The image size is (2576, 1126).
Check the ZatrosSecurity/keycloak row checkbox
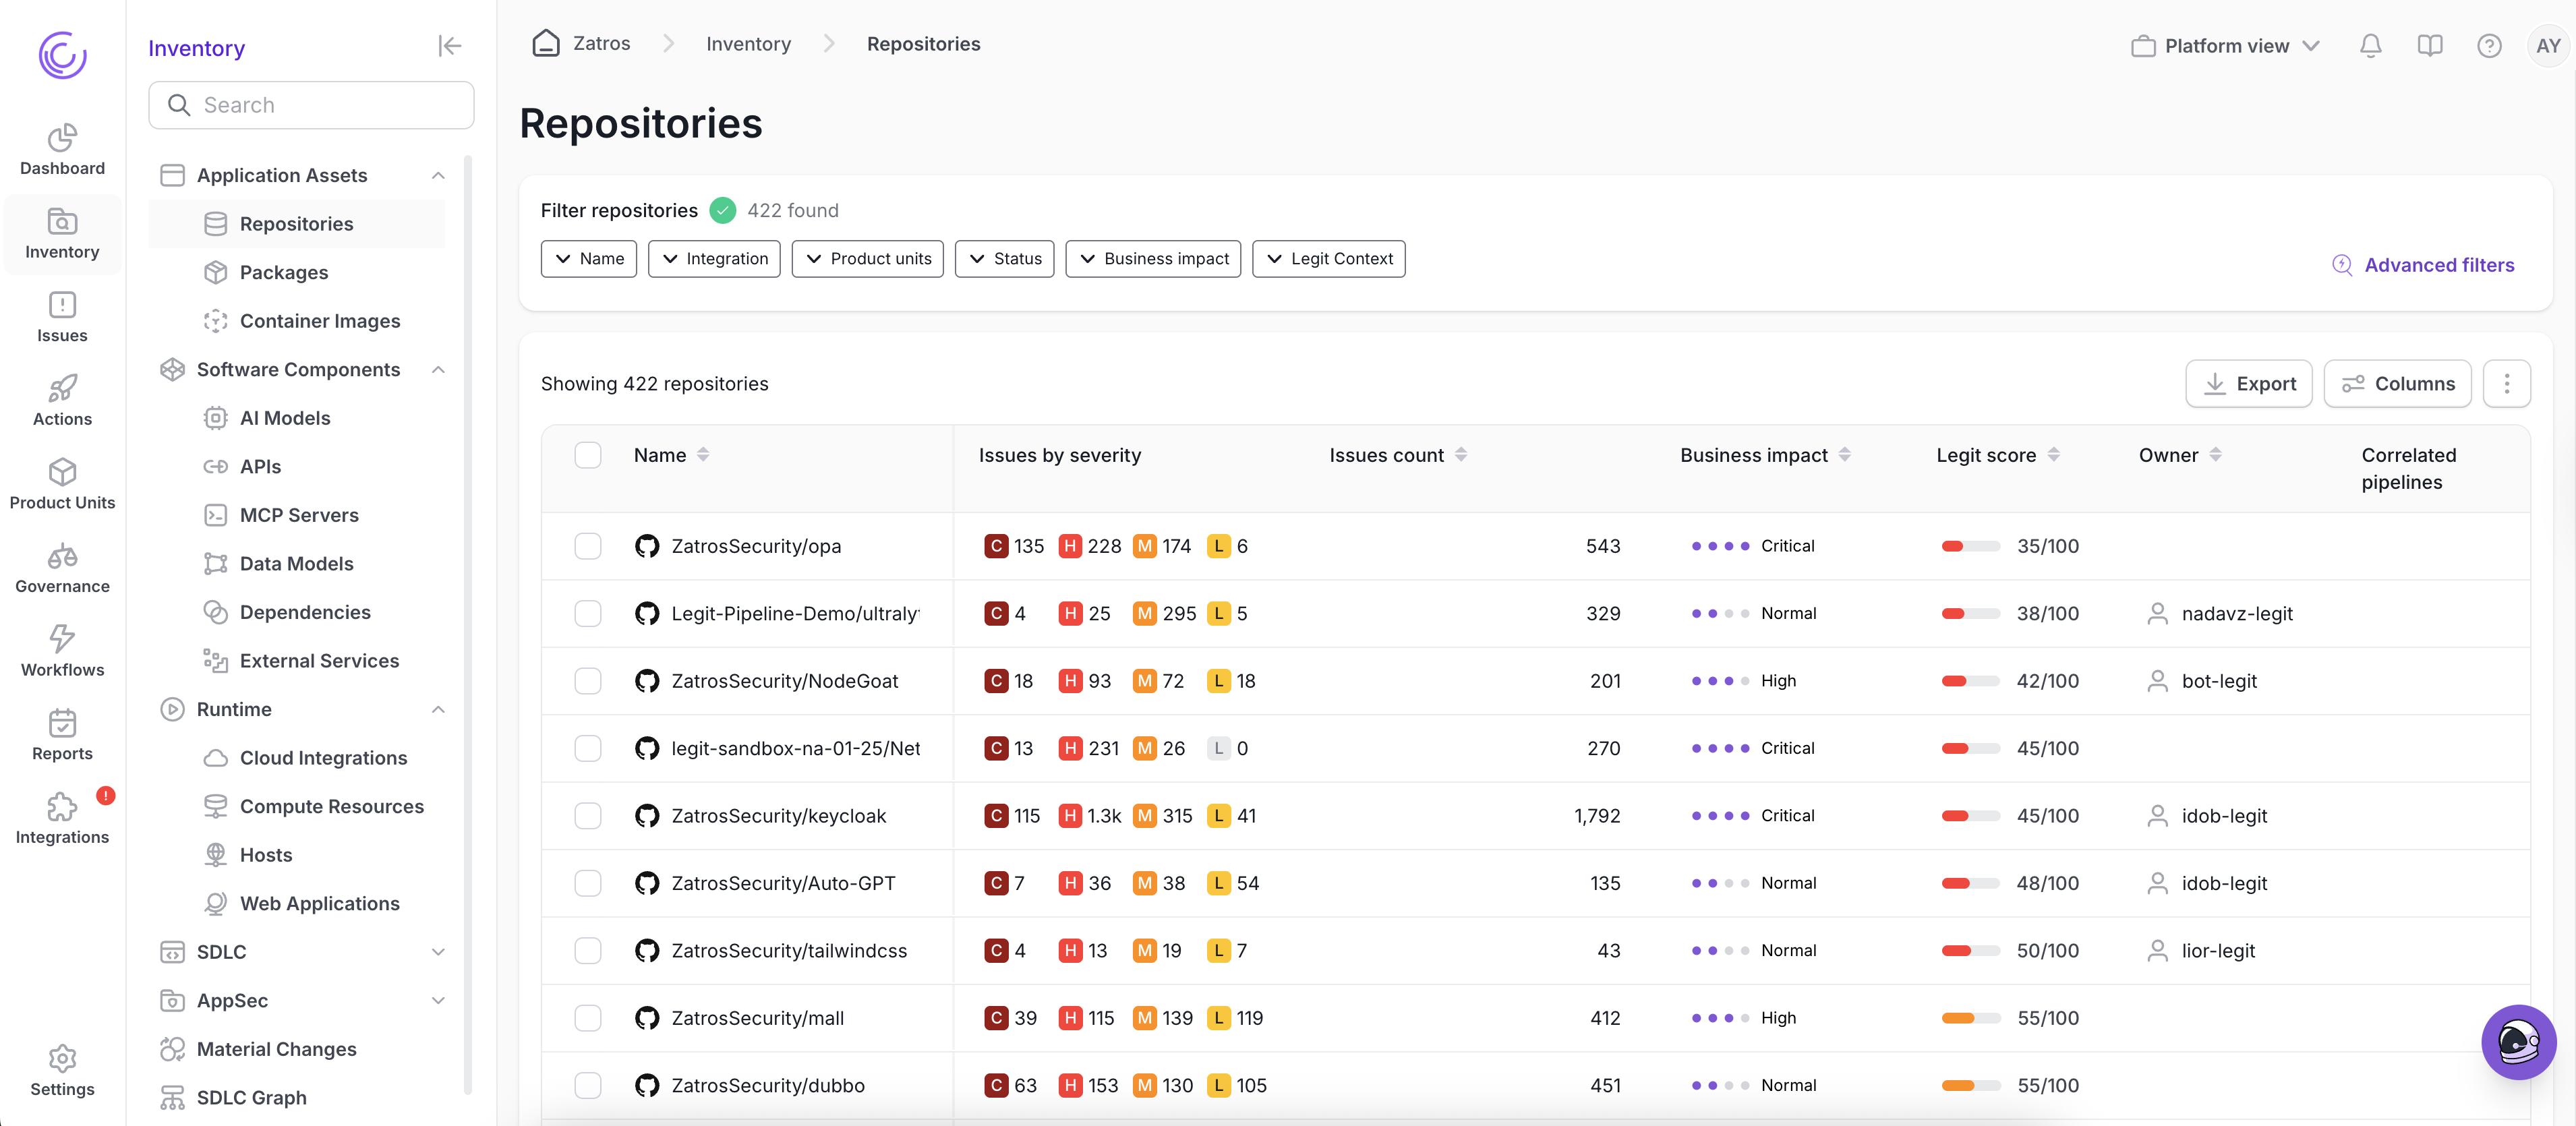tap(588, 816)
